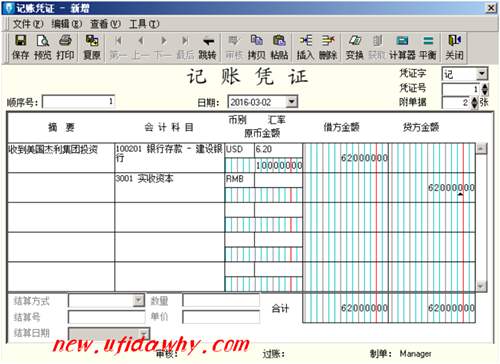Image resolution: width=500 pixels, height=364 pixels.
Task: Click the exchange rate cell 6.20
Action: pyautogui.click(x=278, y=150)
